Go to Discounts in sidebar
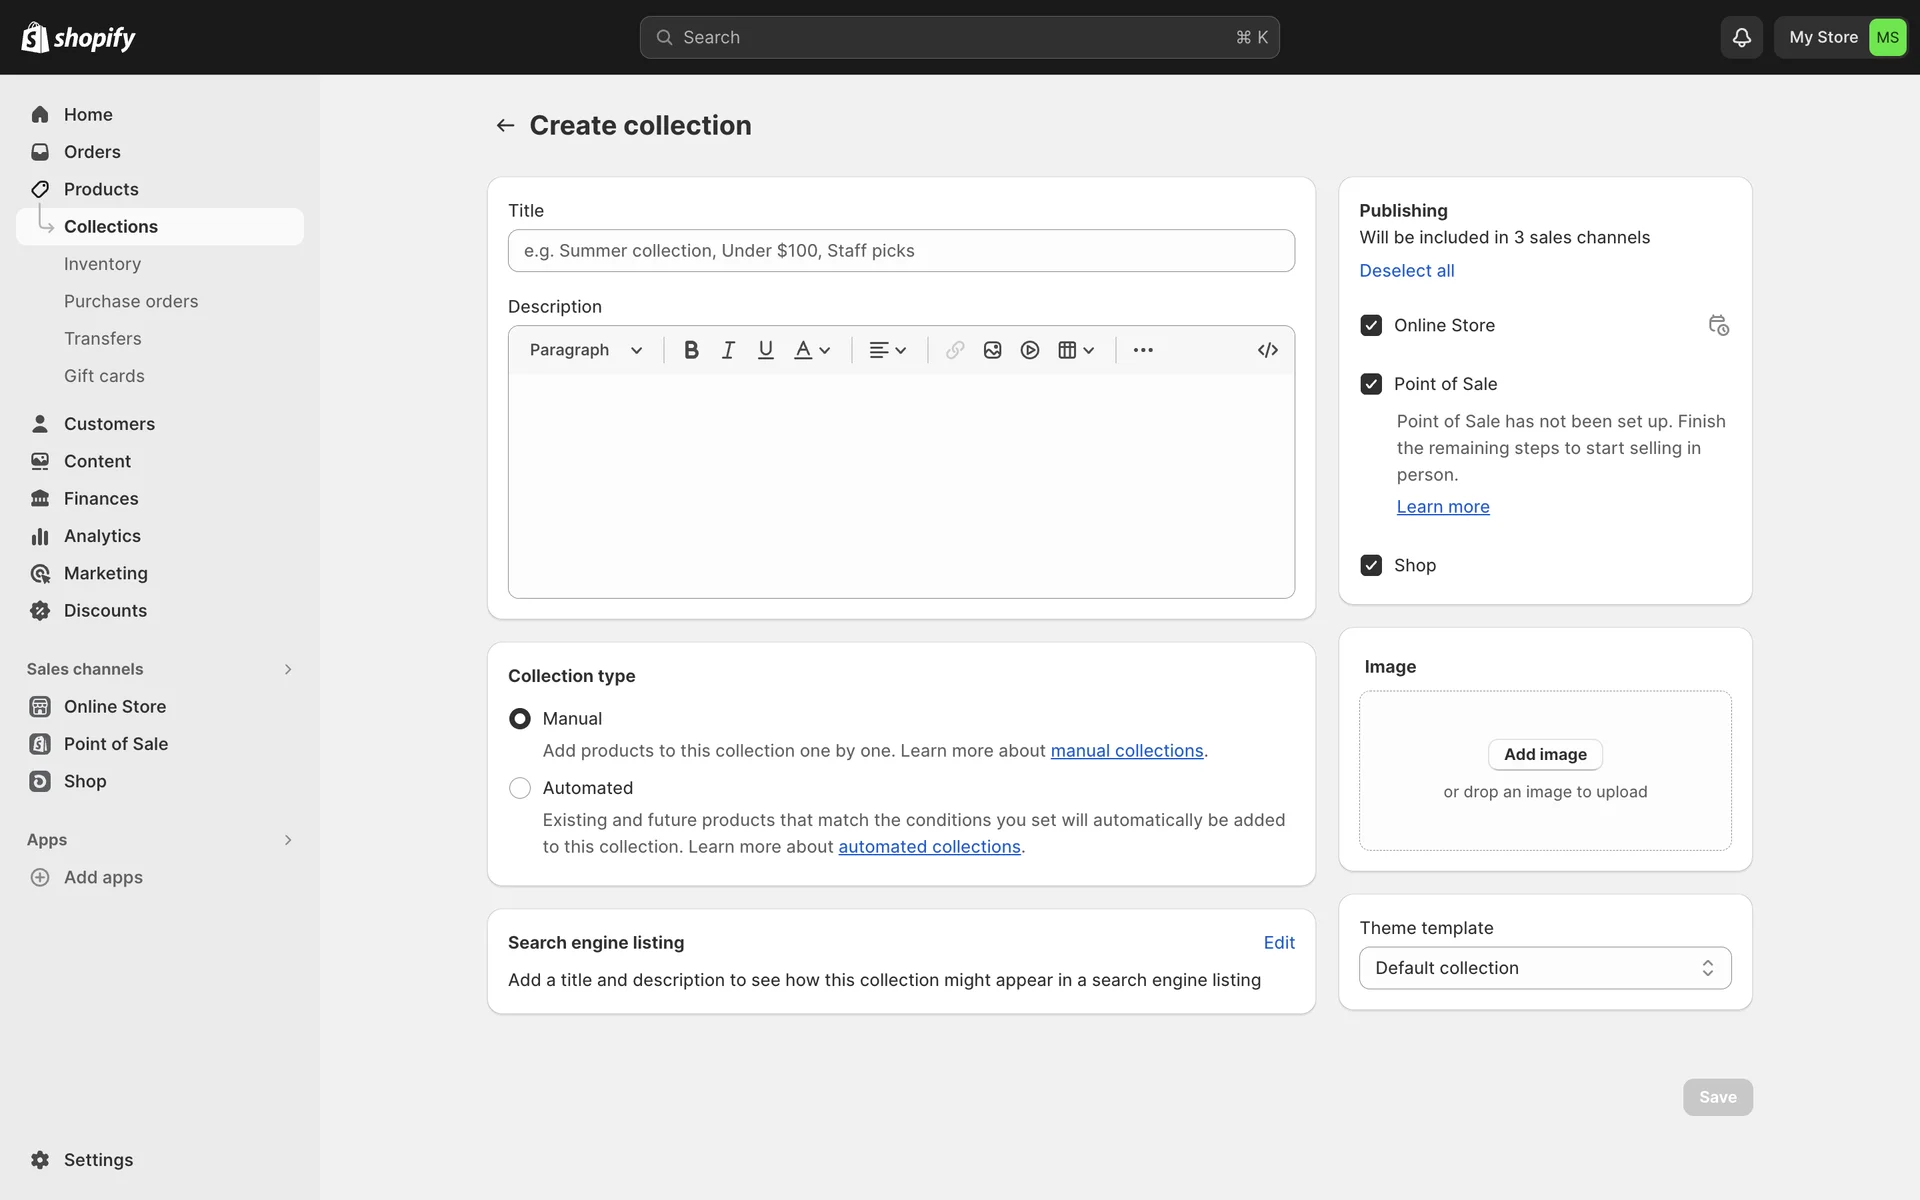Image resolution: width=1920 pixels, height=1200 pixels. [x=105, y=611]
